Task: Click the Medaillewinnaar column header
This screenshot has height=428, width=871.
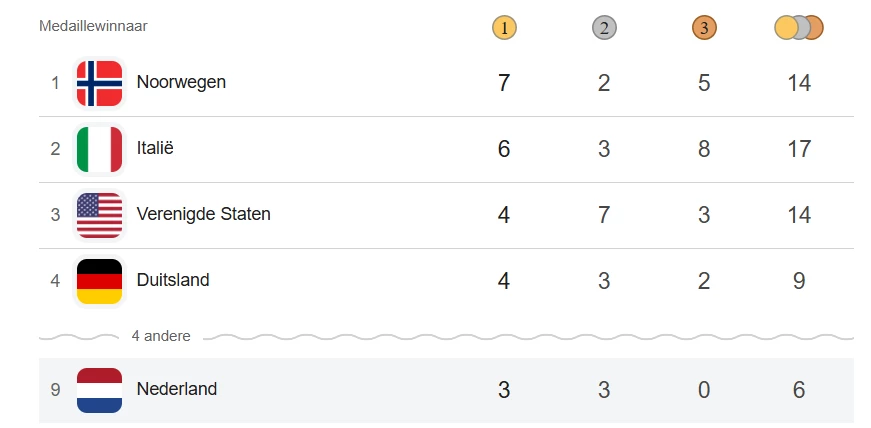Action: [x=93, y=26]
